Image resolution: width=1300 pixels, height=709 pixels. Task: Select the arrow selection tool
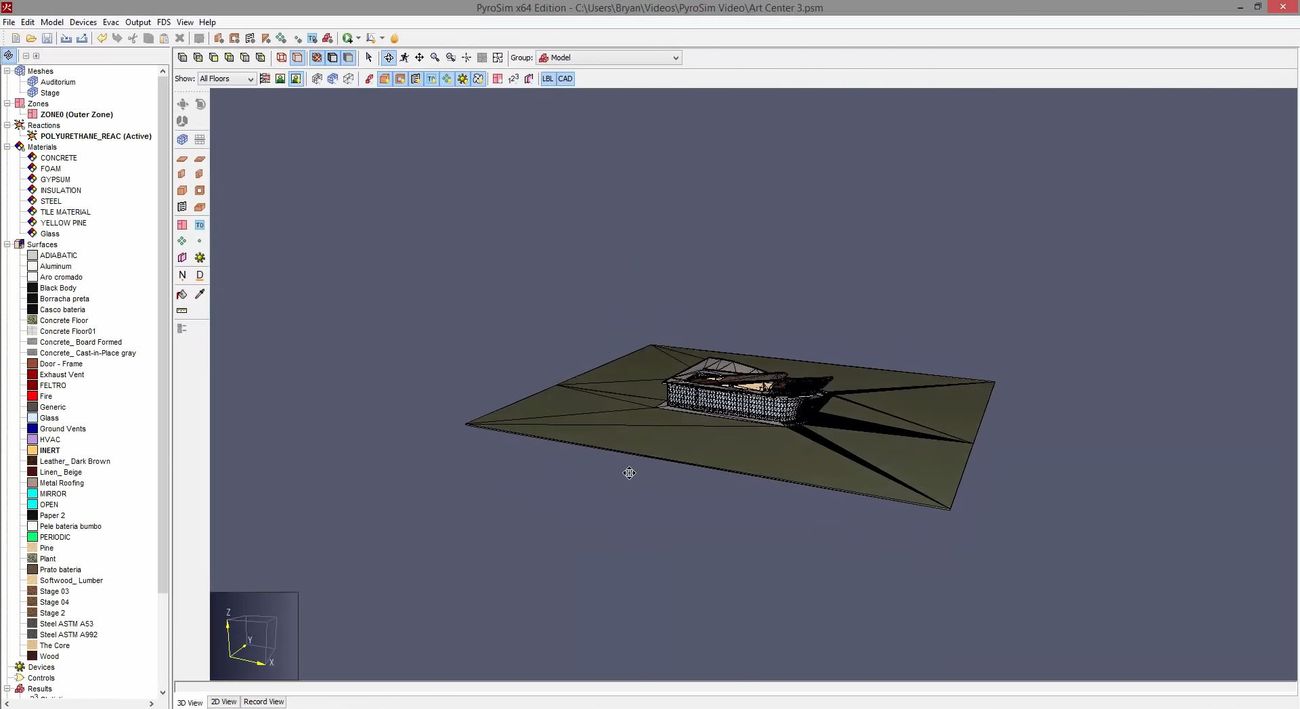[369, 58]
